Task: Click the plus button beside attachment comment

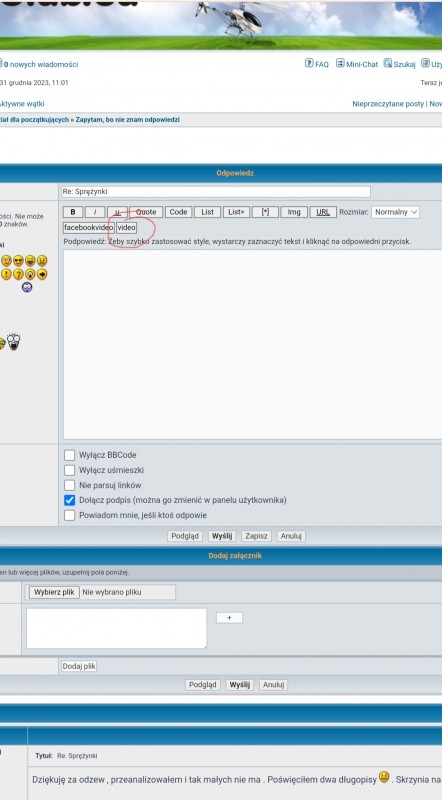Action: point(229,618)
